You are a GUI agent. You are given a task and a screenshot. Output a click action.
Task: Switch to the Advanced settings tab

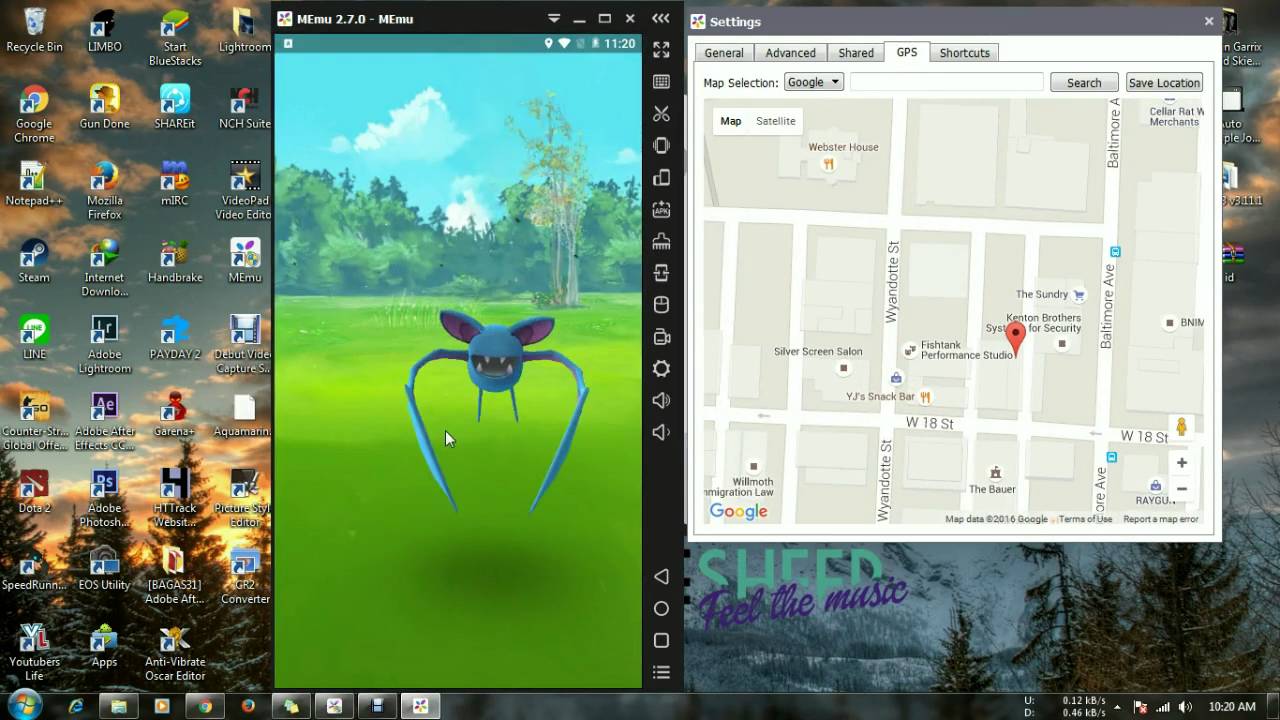pos(791,53)
